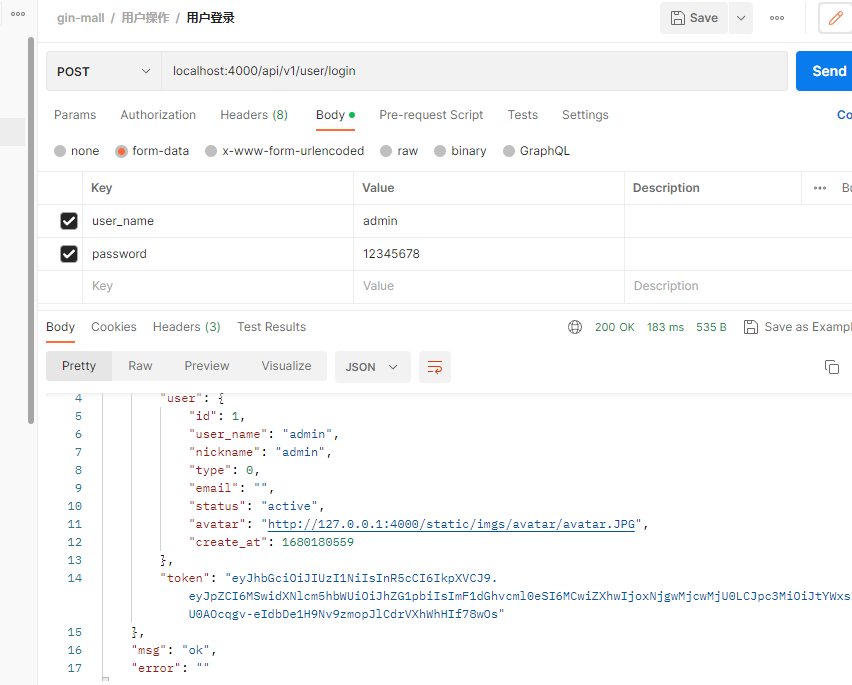Screen dimensions: 852x685
Task: Click the "msg": "ok" line
Action: [x=174, y=650]
